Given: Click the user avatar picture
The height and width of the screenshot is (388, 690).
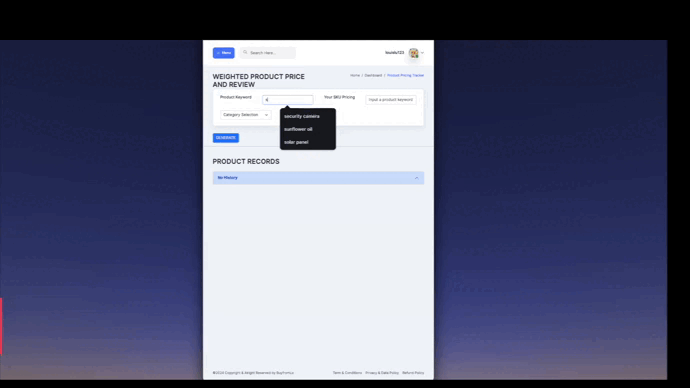Looking at the screenshot, I should coord(414,53).
